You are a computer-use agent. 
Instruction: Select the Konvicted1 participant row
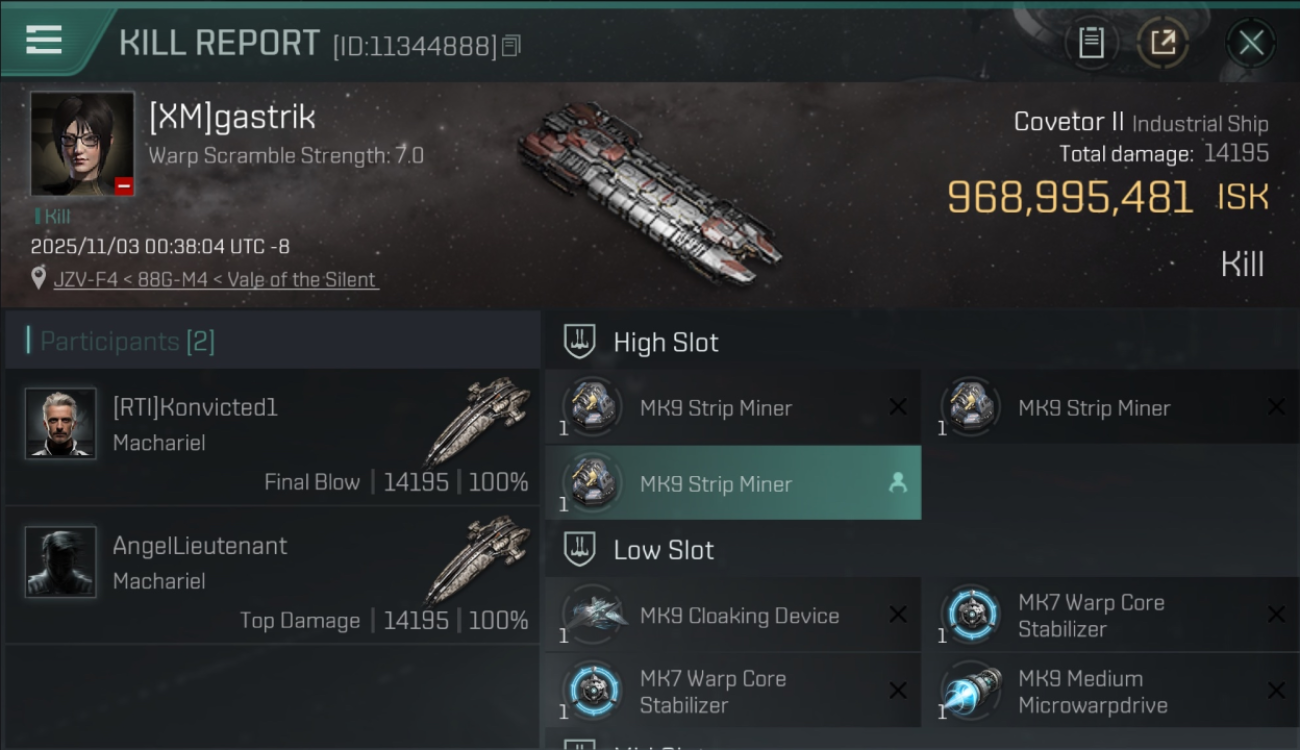pyautogui.click(x=272, y=437)
